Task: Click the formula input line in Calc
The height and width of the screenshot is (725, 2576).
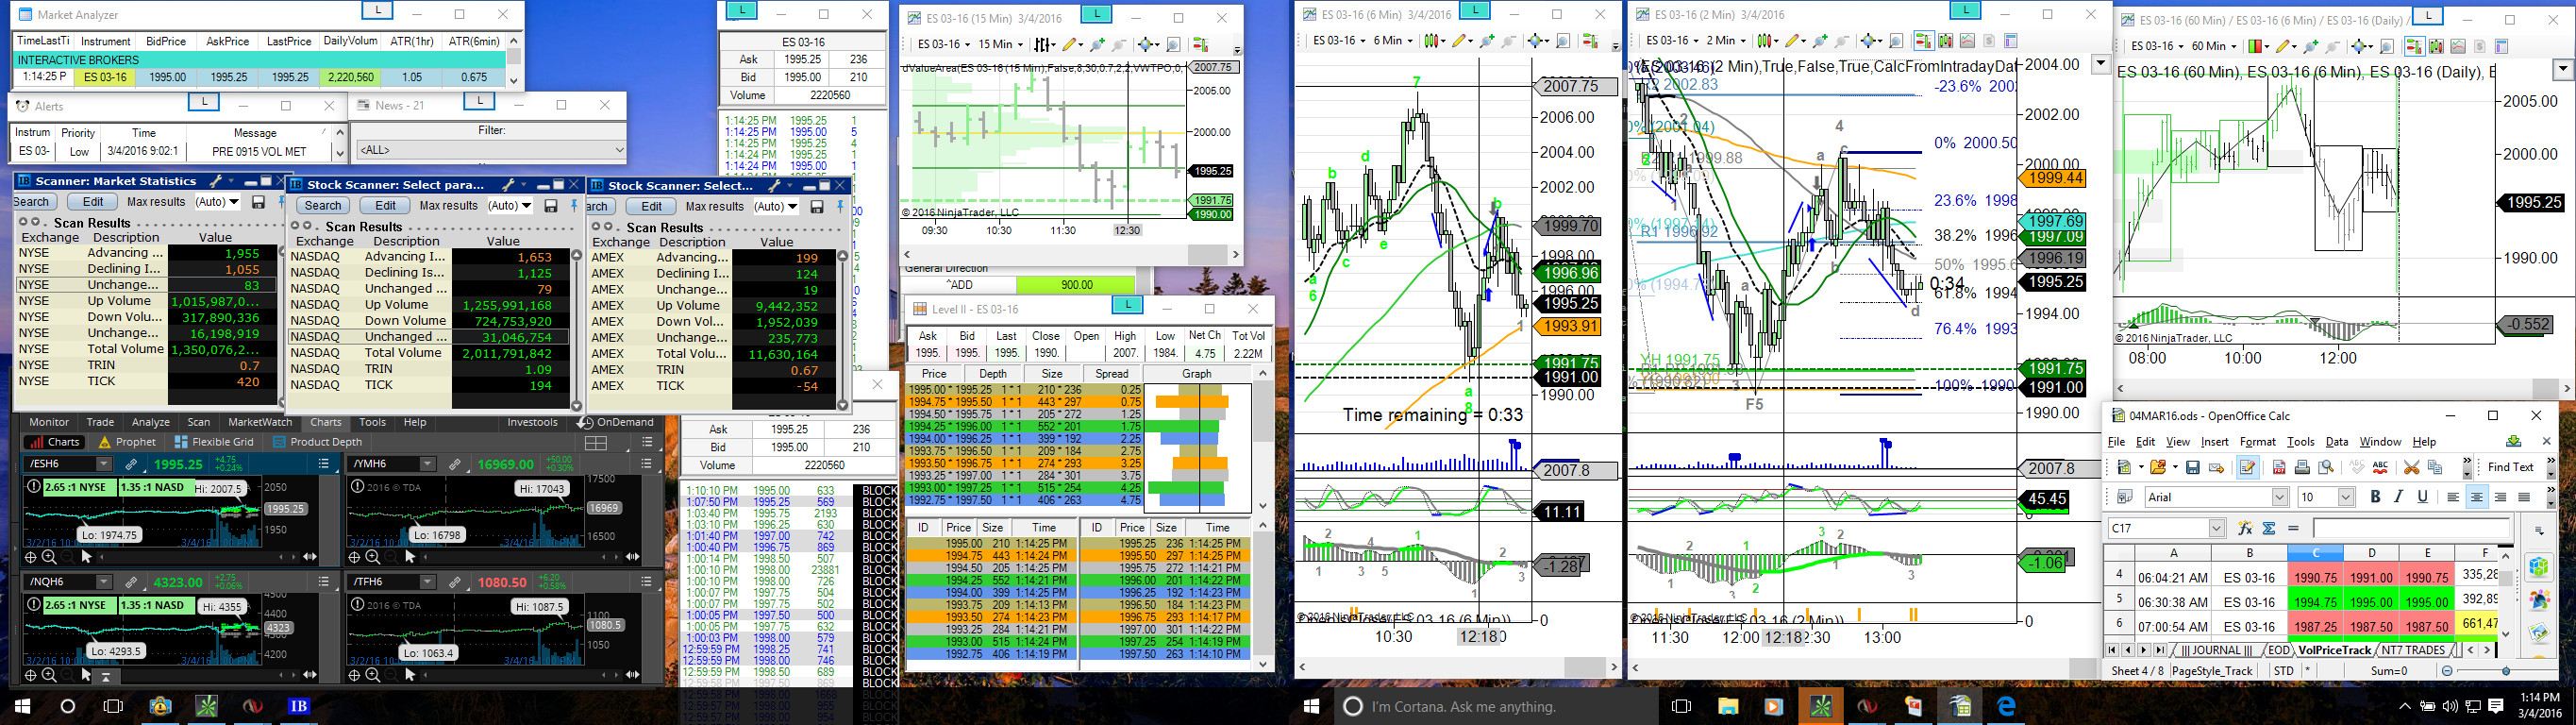Action: click(2410, 528)
